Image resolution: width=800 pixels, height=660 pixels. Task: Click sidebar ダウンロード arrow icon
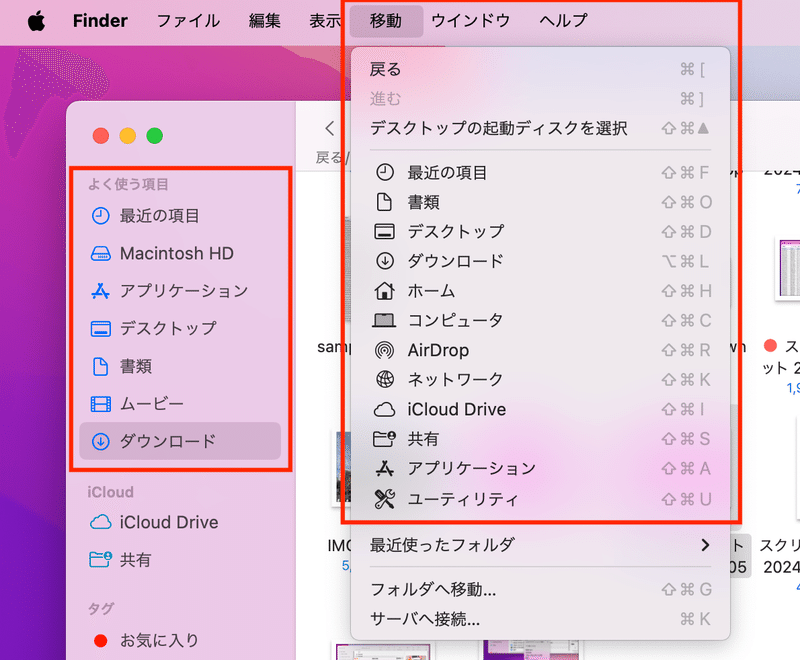pos(101,441)
